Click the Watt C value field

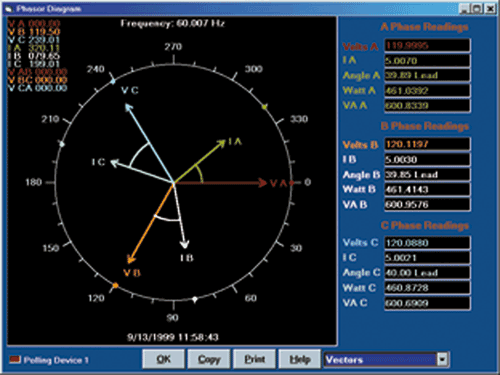(x=427, y=288)
